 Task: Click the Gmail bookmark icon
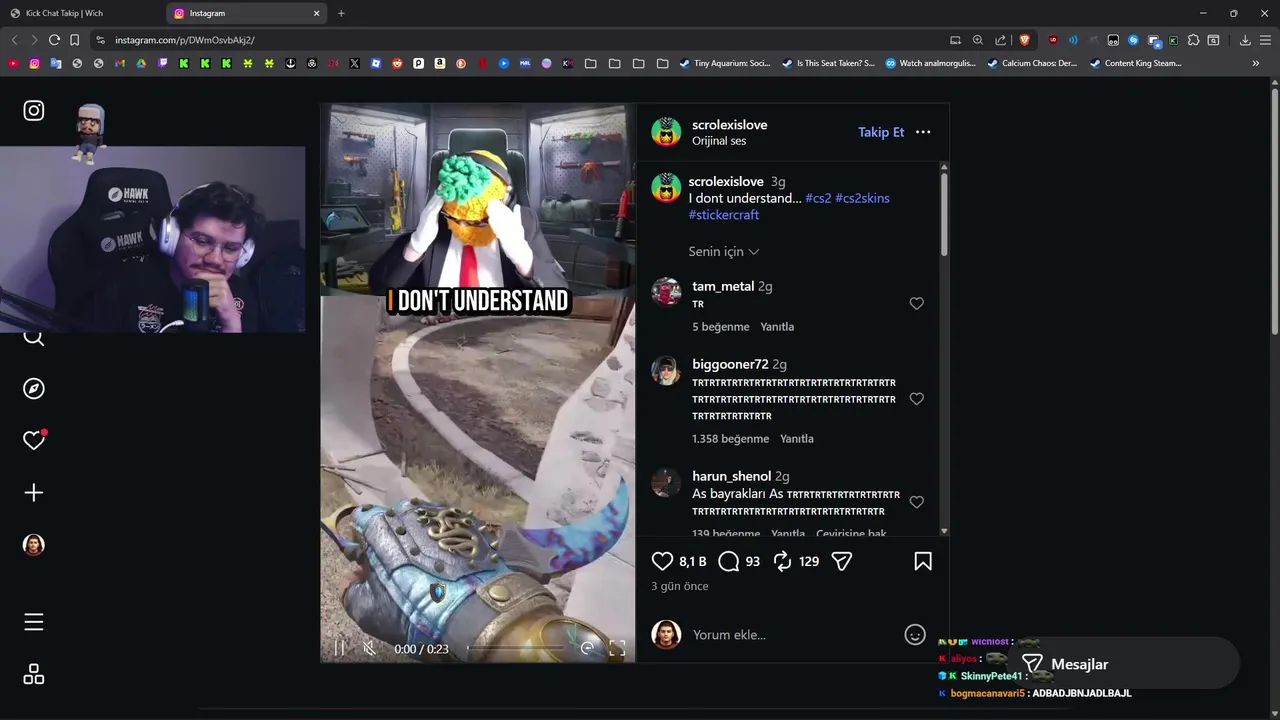(119, 63)
